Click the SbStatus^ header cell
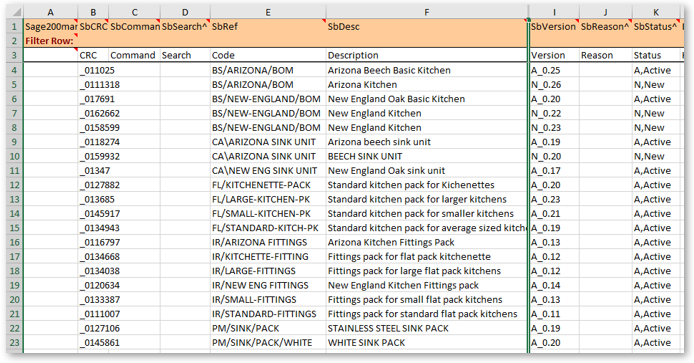This screenshot has width=694, height=363. point(656,27)
